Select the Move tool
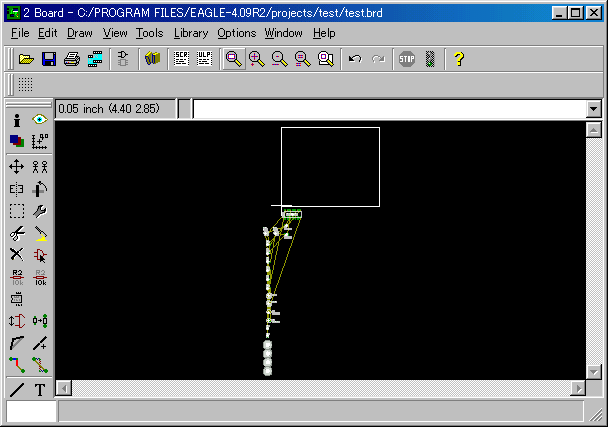 click(17, 167)
